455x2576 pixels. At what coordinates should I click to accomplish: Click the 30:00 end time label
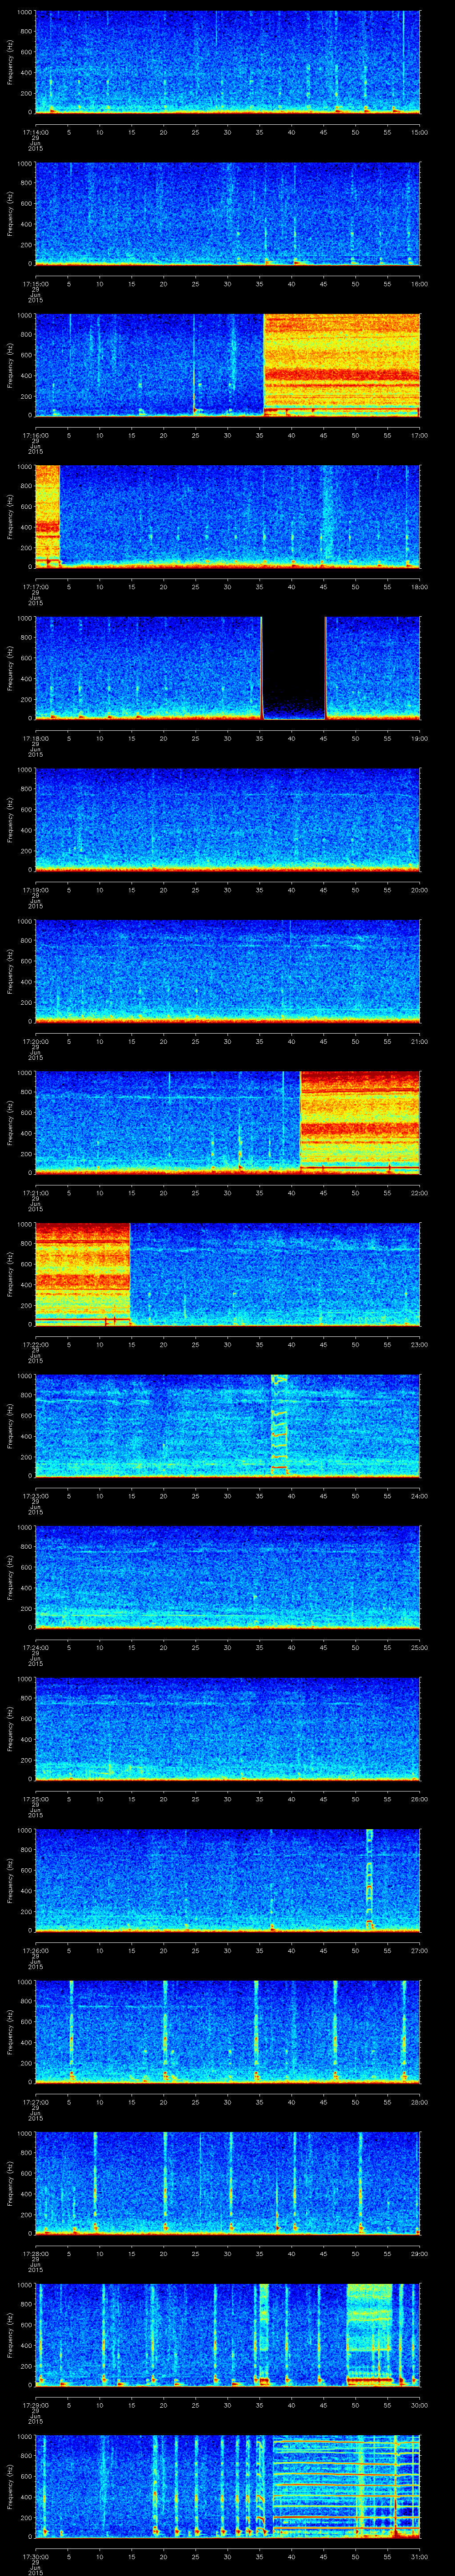coord(419,2406)
